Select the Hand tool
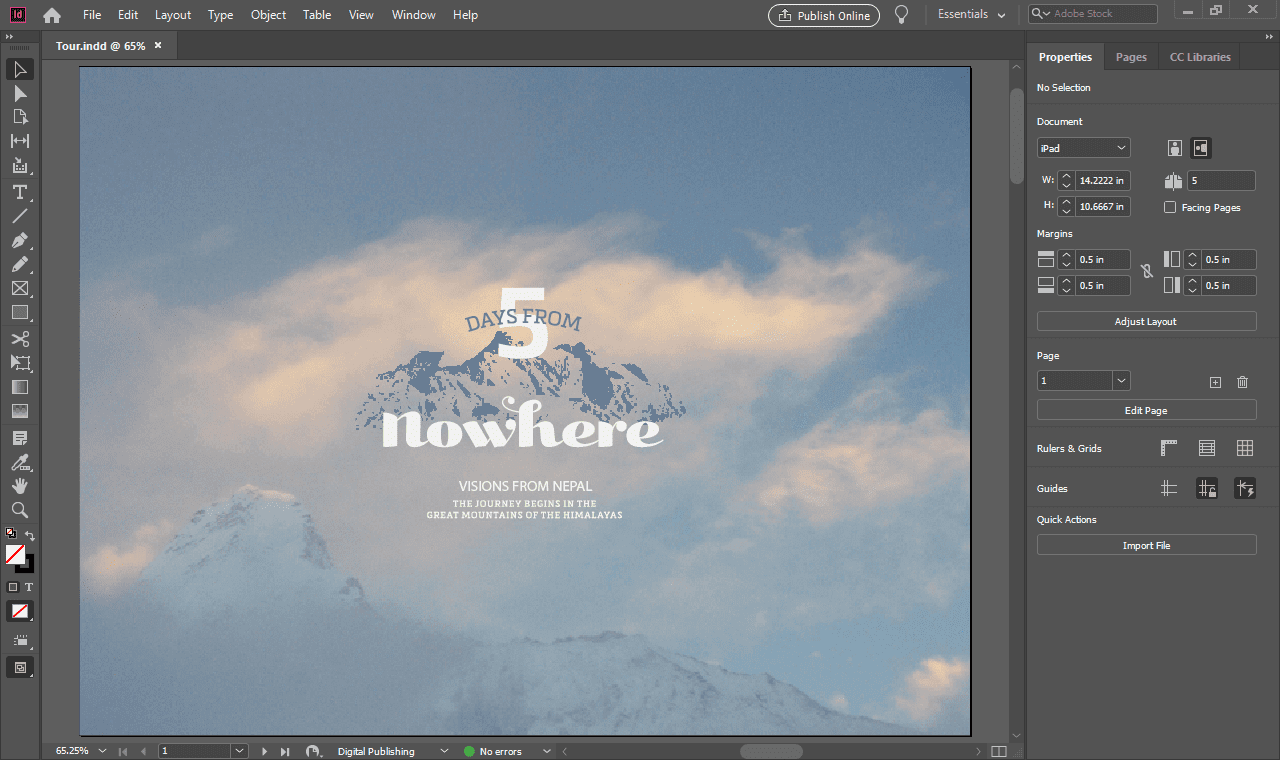 [20, 485]
